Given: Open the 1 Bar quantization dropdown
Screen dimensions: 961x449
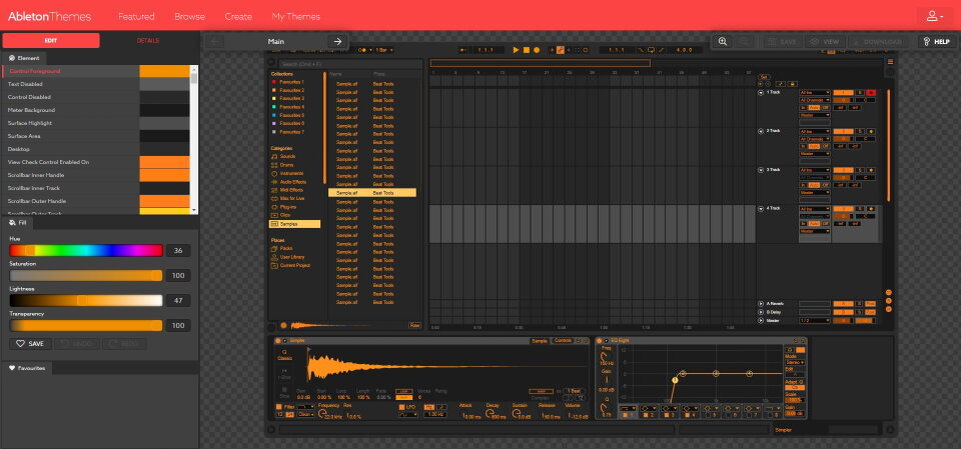Looking at the screenshot, I should click(384, 50).
